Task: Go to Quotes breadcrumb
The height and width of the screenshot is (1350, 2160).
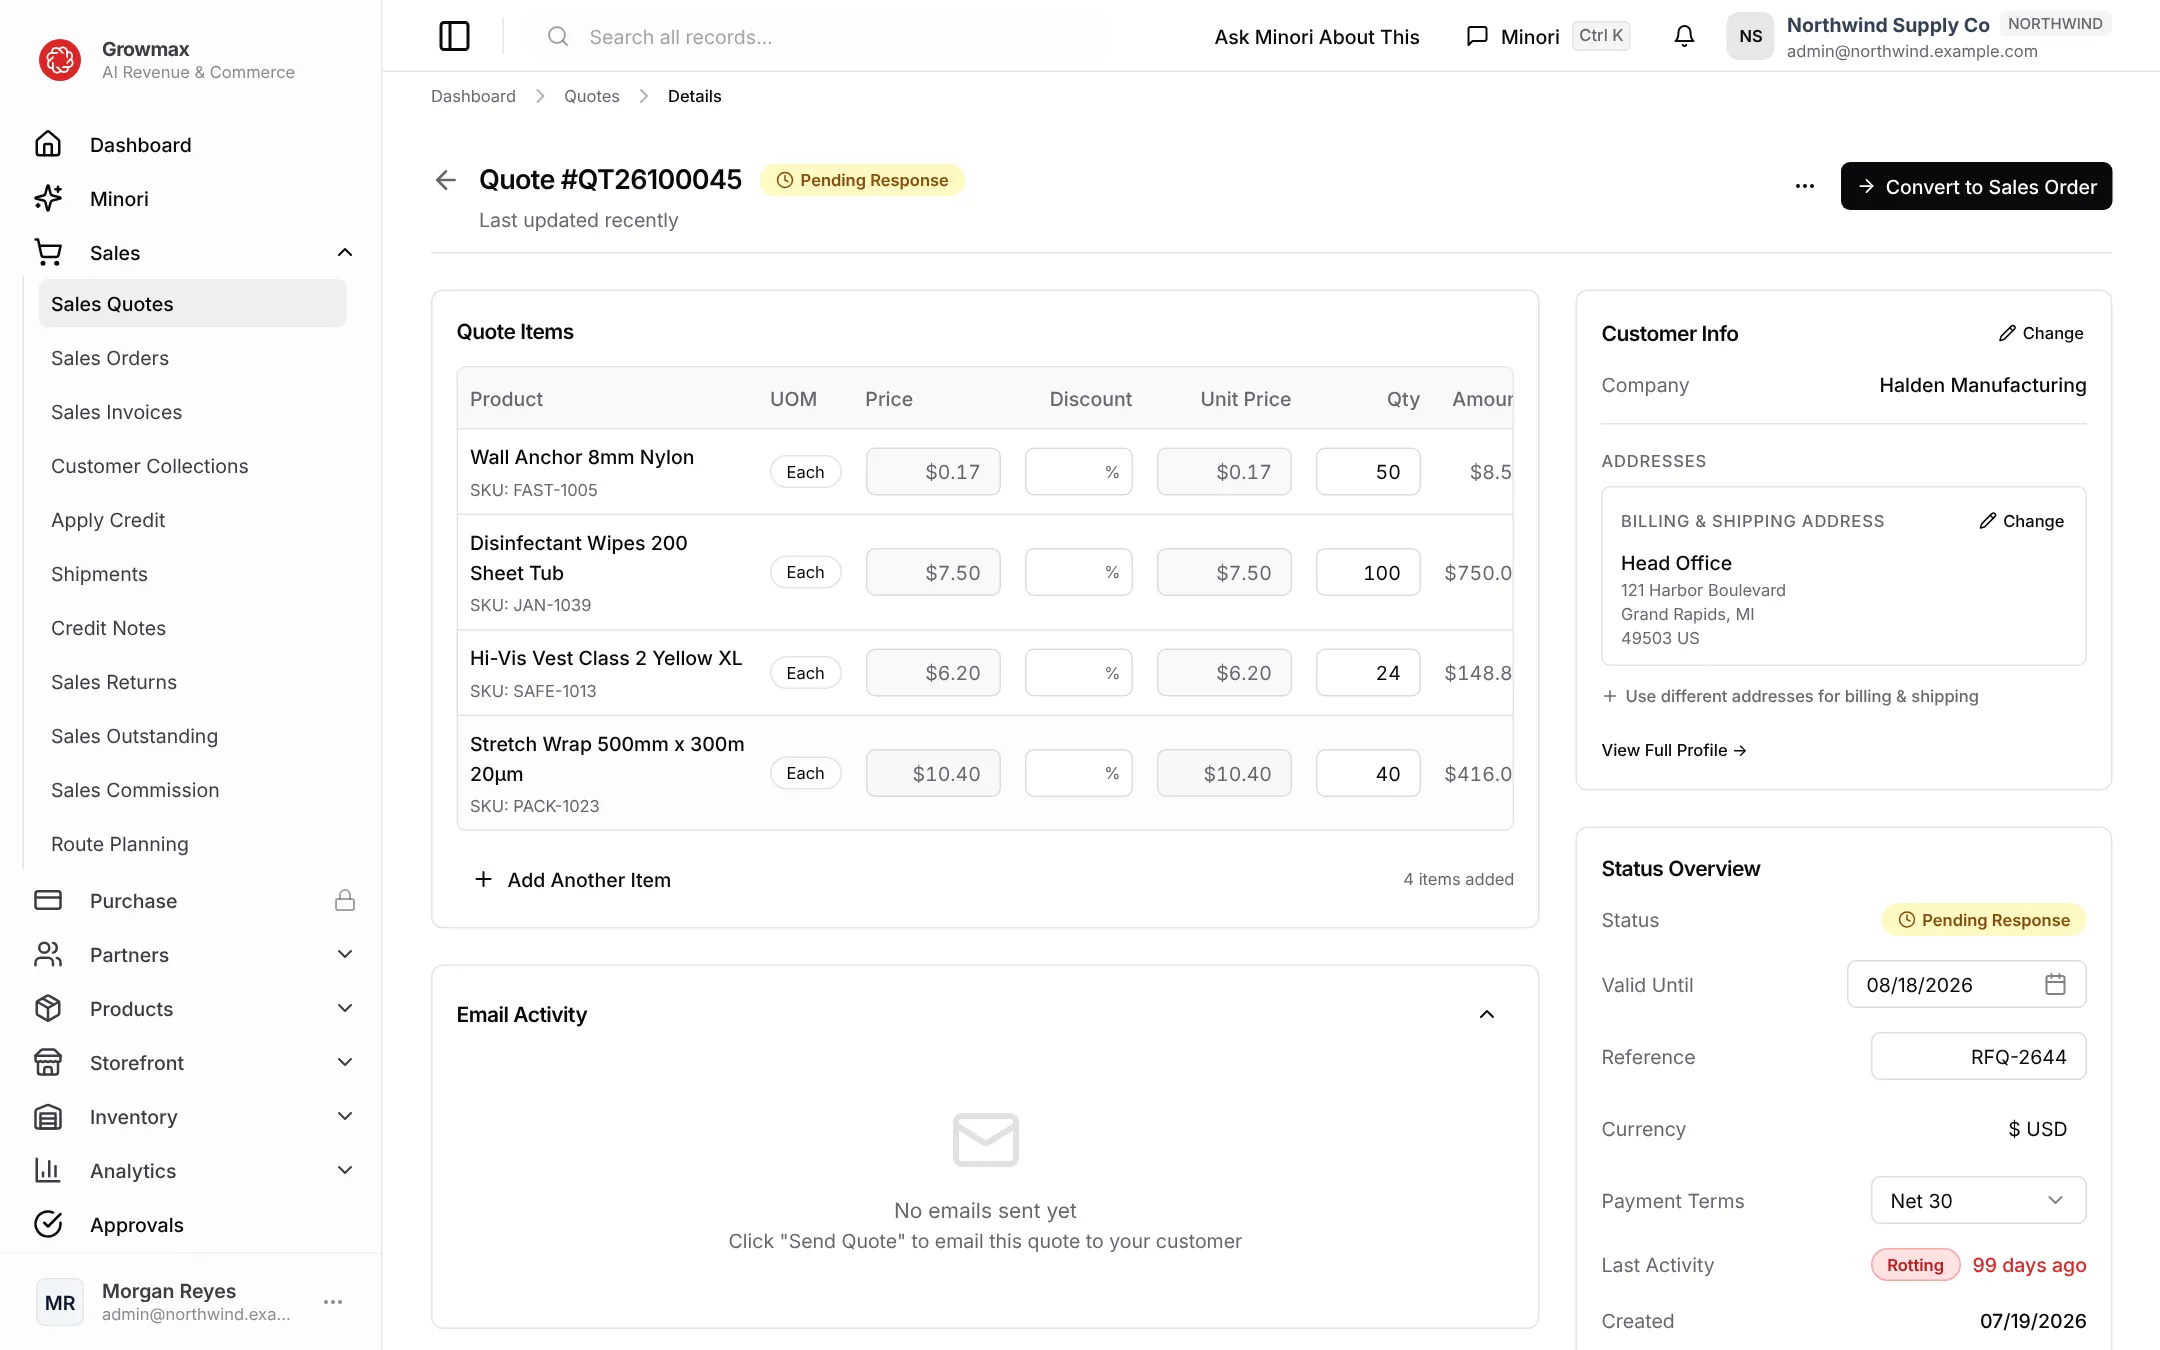Action: [x=591, y=96]
